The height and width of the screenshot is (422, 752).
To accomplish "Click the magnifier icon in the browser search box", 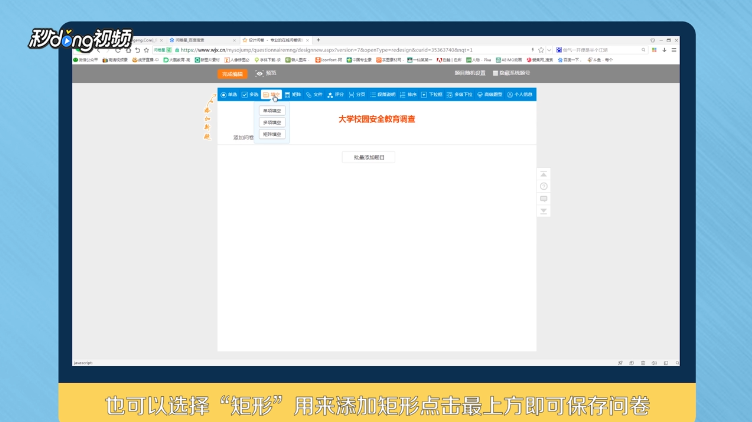I will pyautogui.click(x=643, y=50).
